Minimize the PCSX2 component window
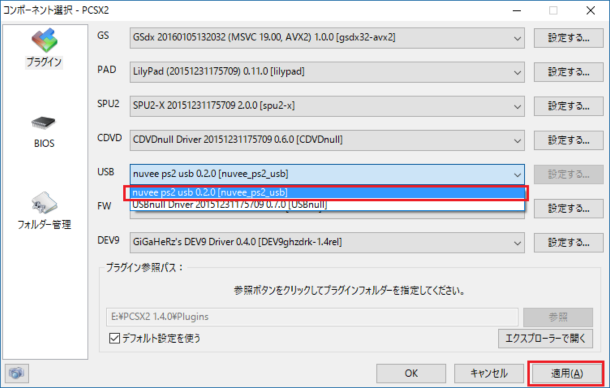Viewport: 610px width, 388px height. pyautogui.click(x=517, y=11)
